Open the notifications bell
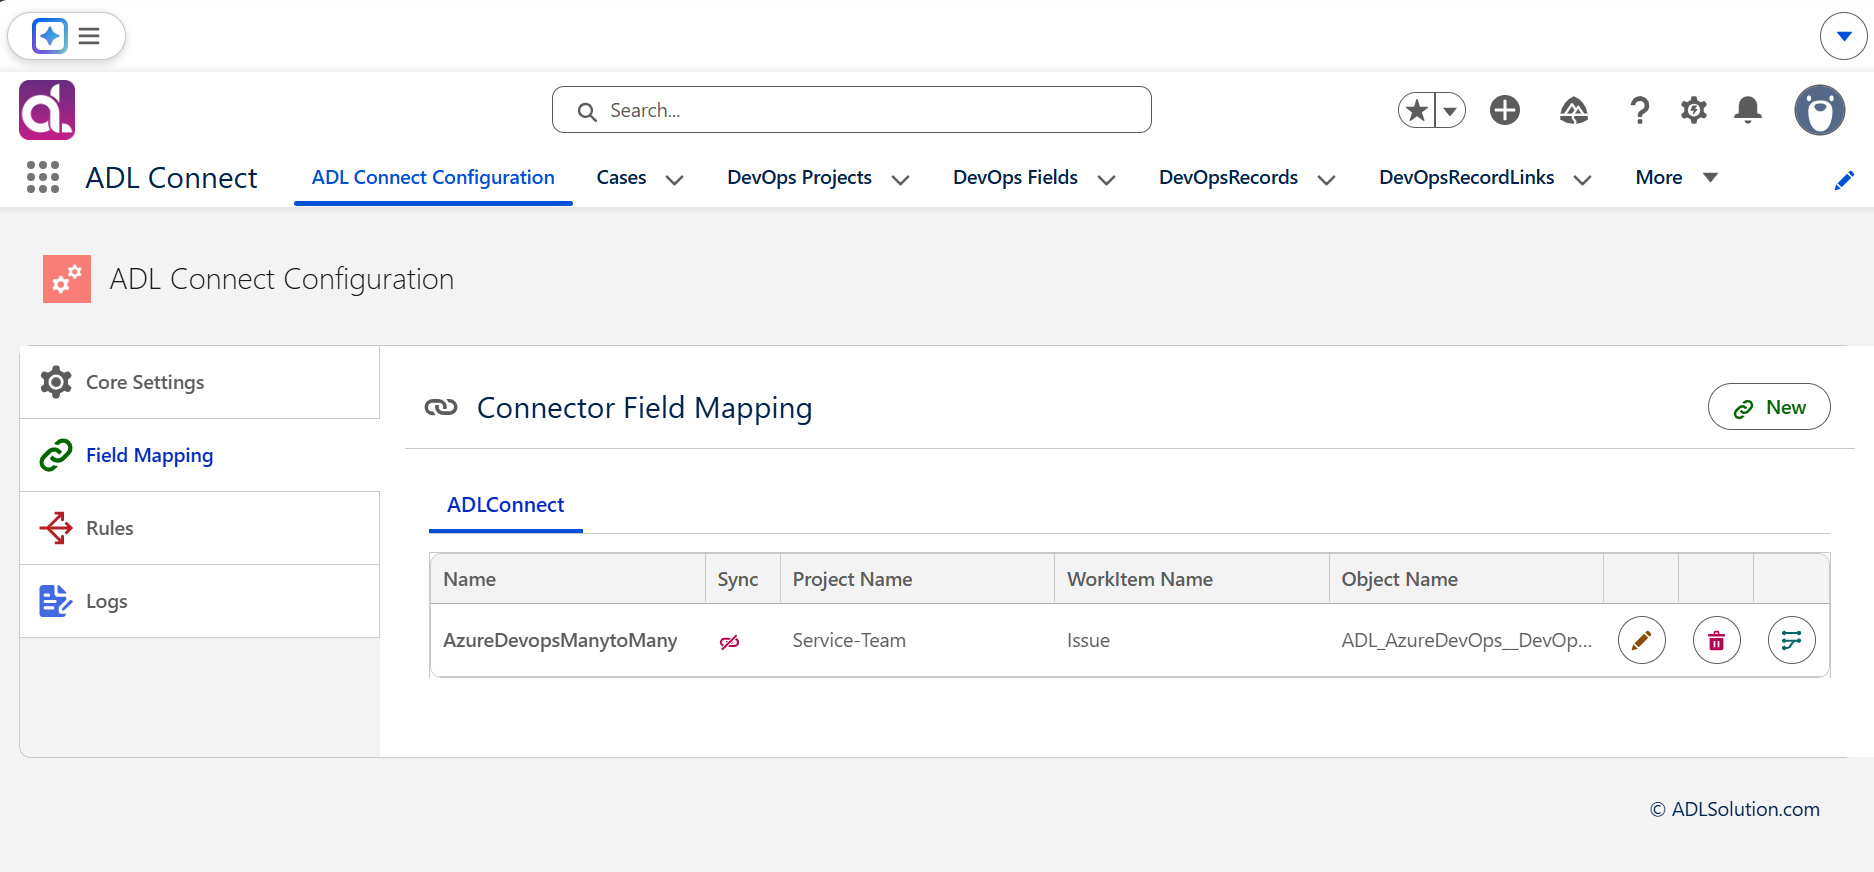Image resolution: width=1874 pixels, height=872 pixels. pos(1748,110)
